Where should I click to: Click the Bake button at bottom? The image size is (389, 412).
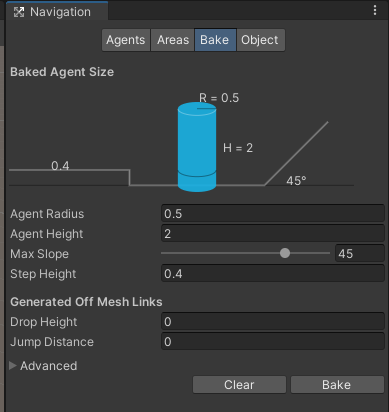(337, 385)
